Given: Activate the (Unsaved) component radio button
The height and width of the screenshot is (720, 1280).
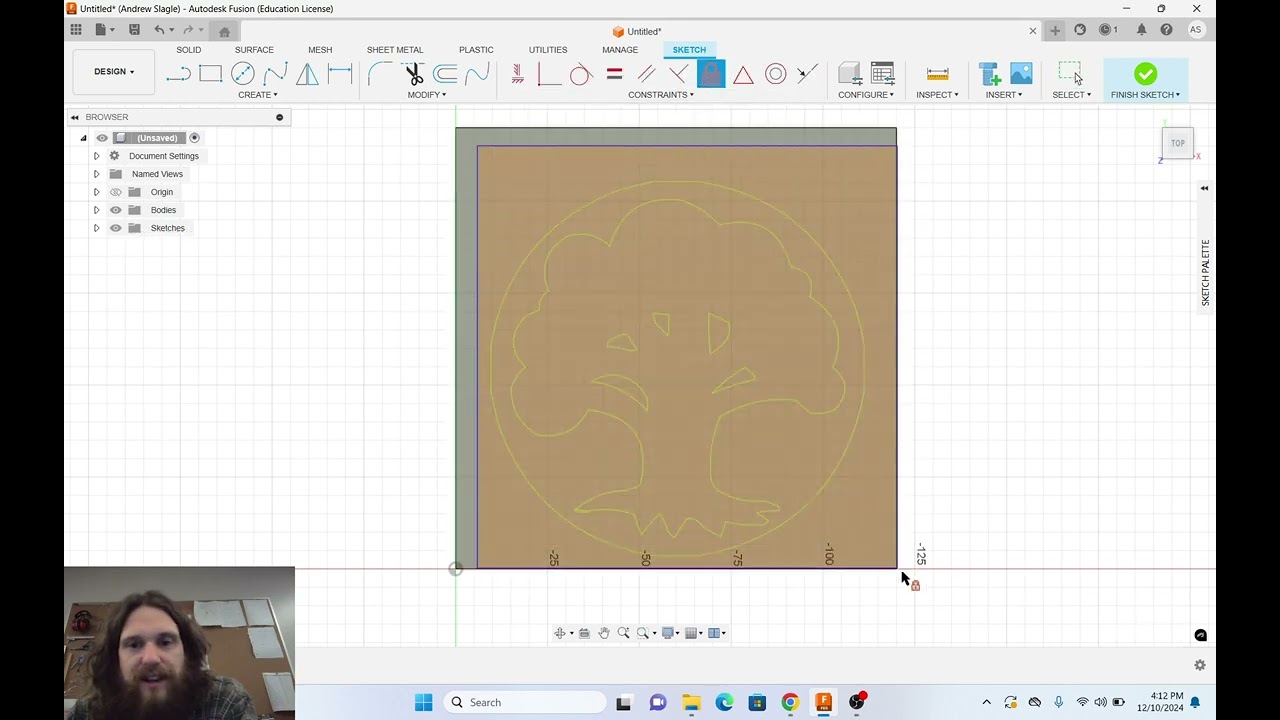Looking at the screenshot, I should tap(195, 138).
